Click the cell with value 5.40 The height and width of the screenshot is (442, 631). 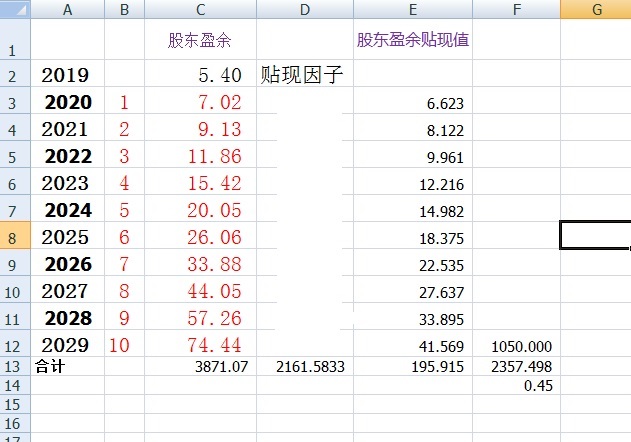[200, 73]
